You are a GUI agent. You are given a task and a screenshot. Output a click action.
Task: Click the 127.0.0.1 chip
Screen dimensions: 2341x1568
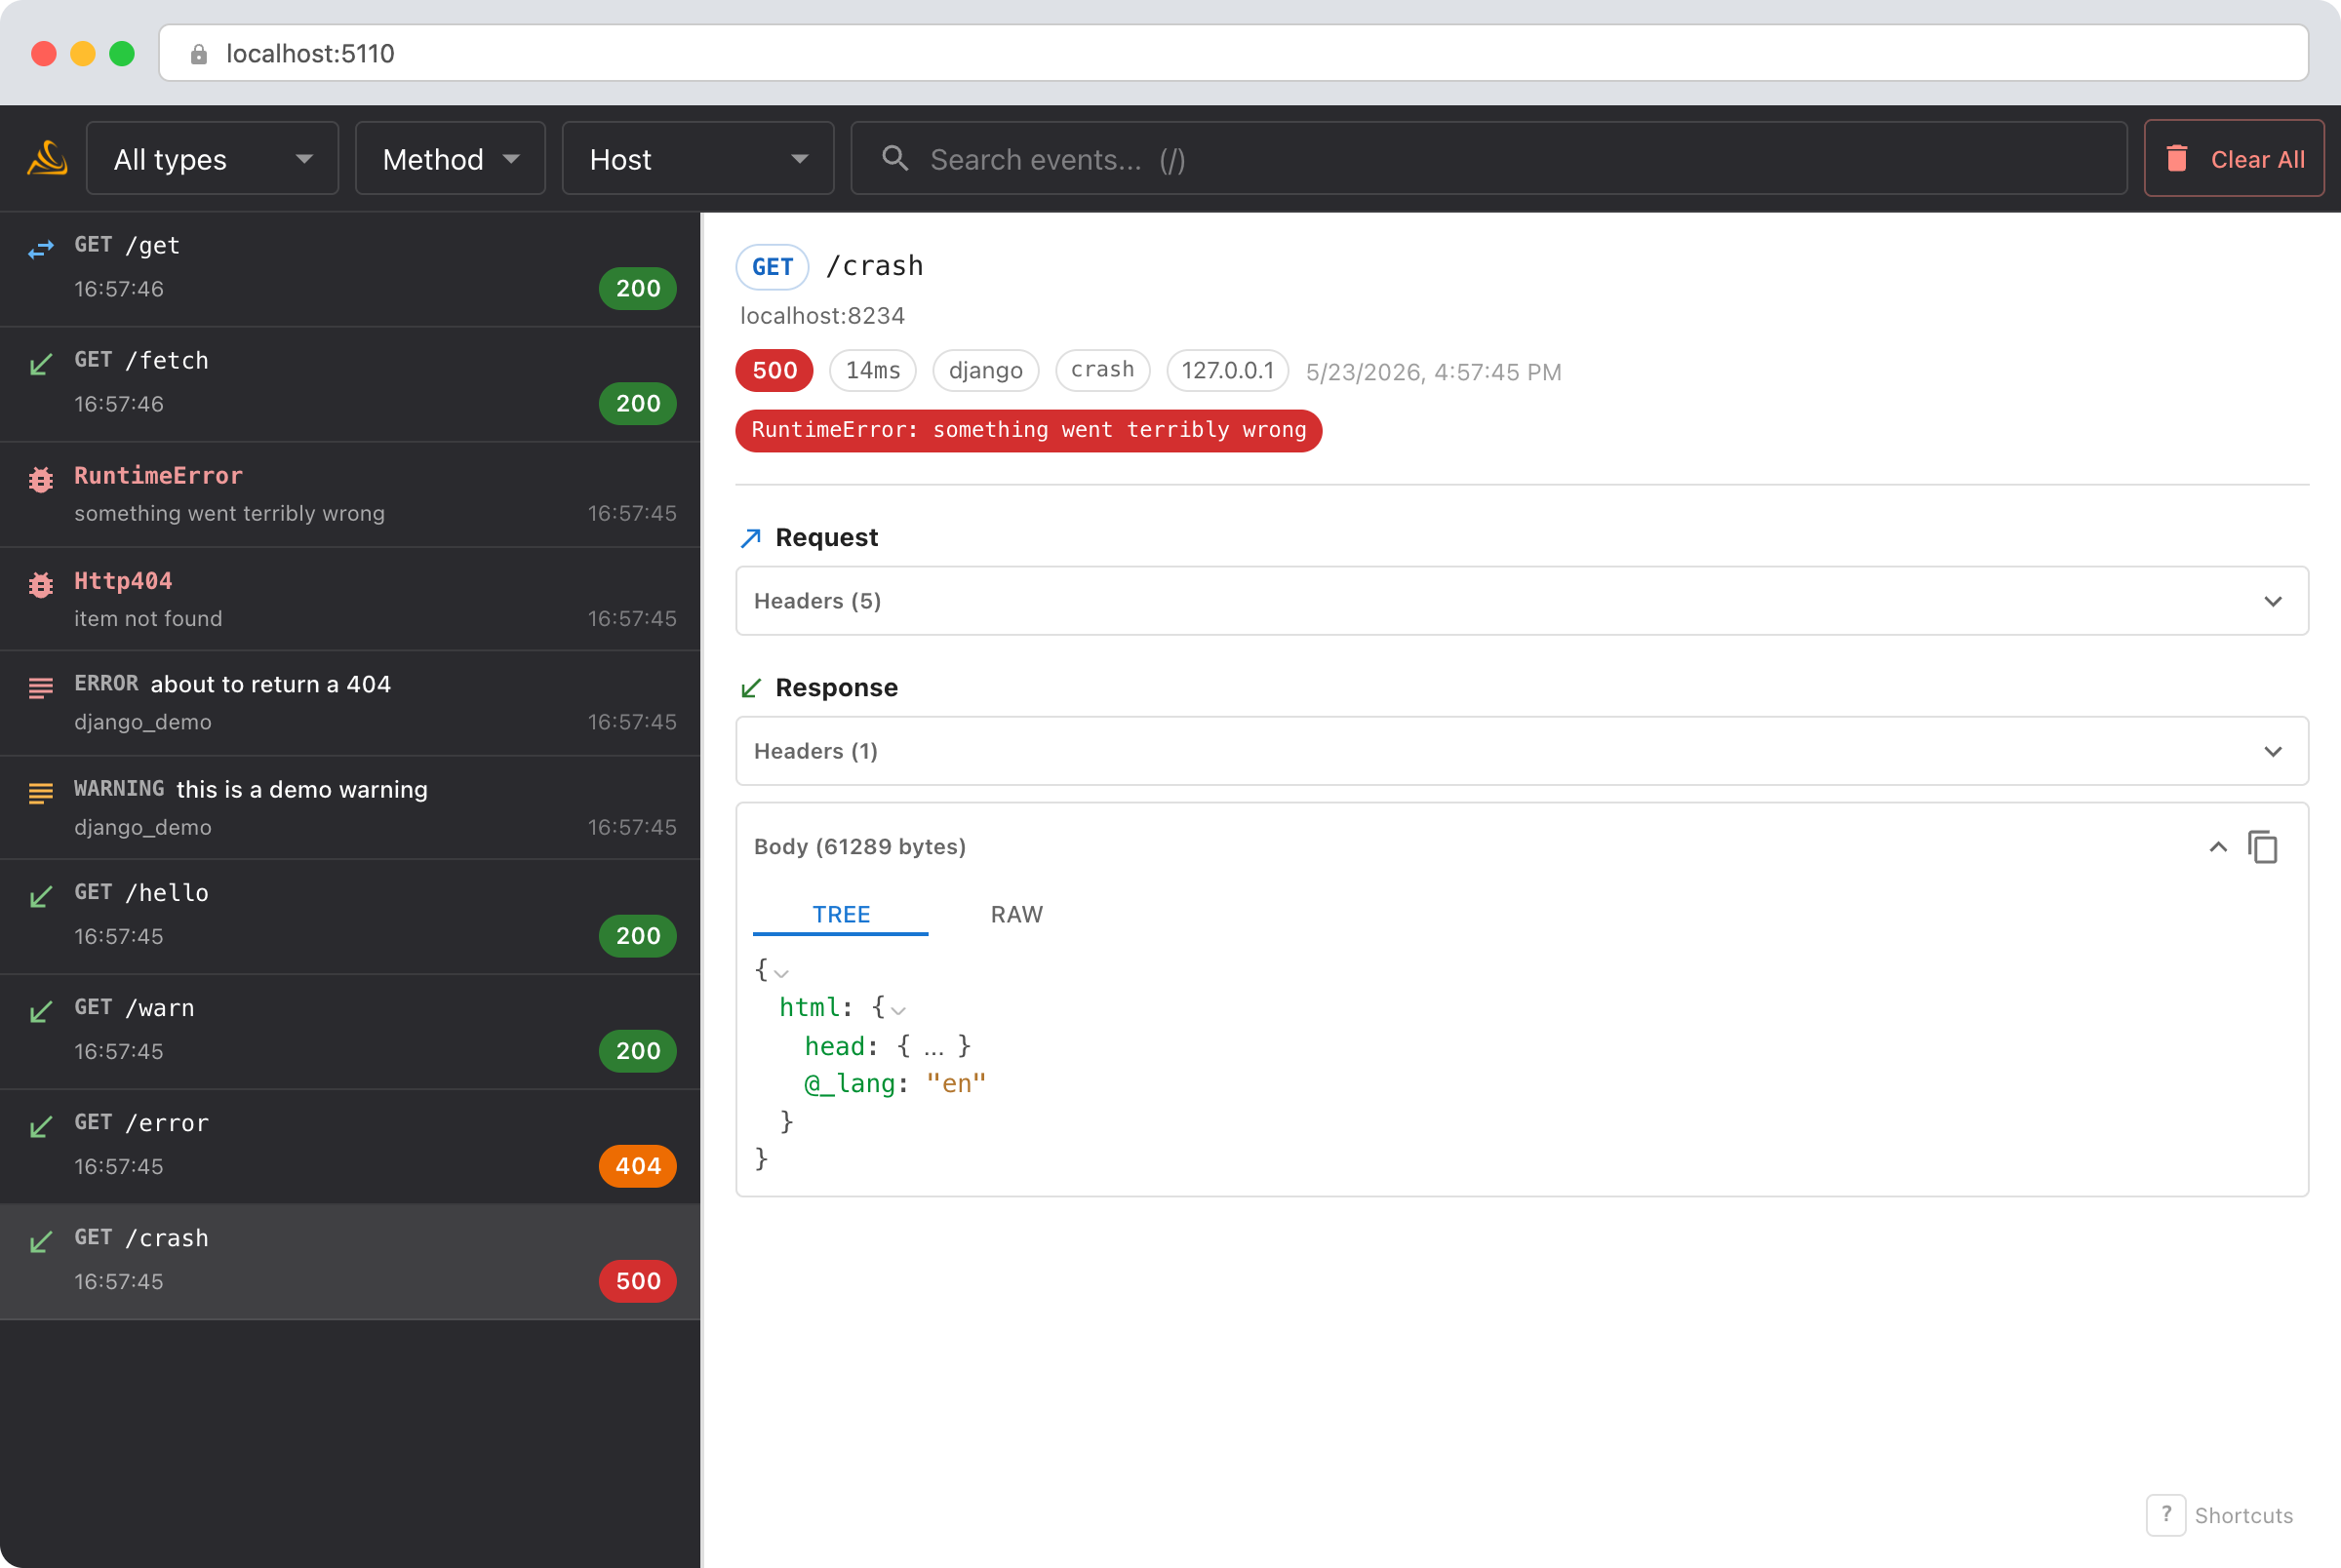[1228, 371]
